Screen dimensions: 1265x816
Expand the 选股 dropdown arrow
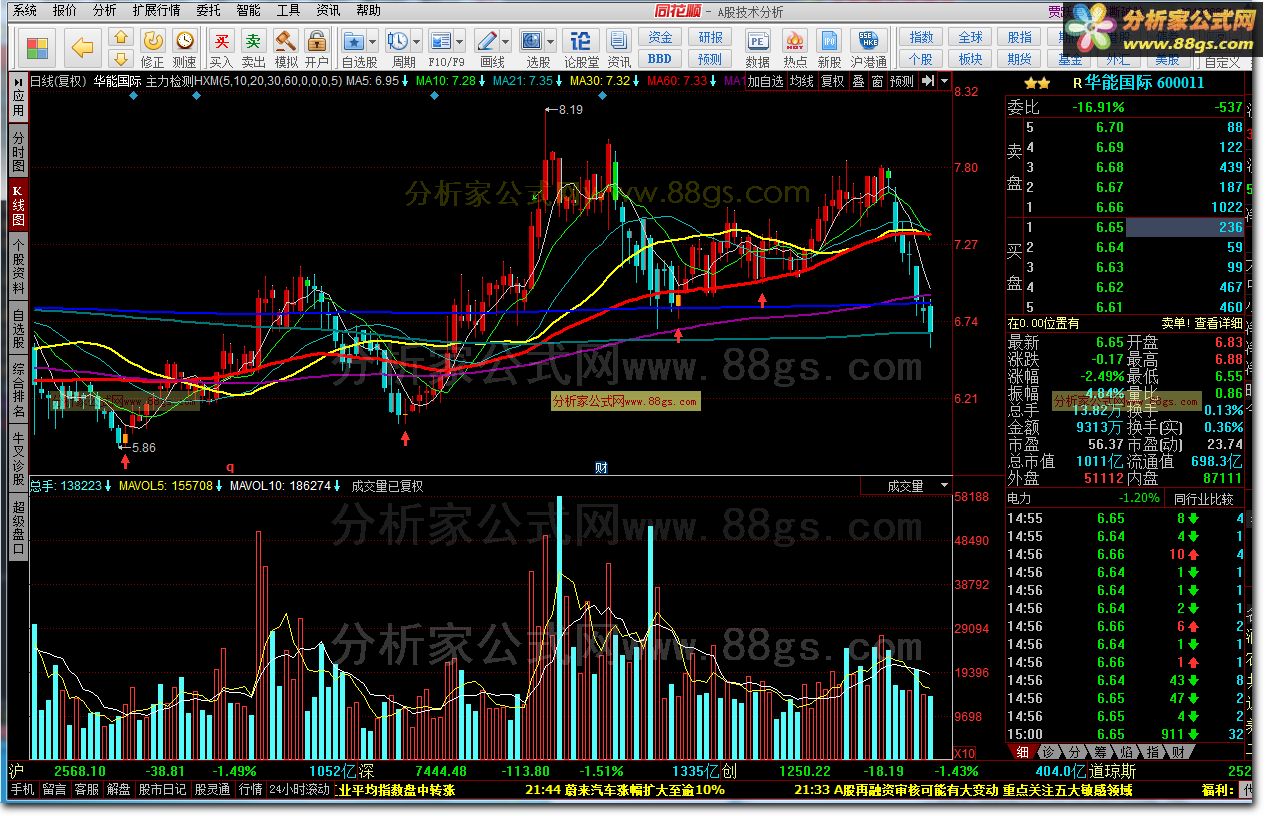tap(551, 42)
